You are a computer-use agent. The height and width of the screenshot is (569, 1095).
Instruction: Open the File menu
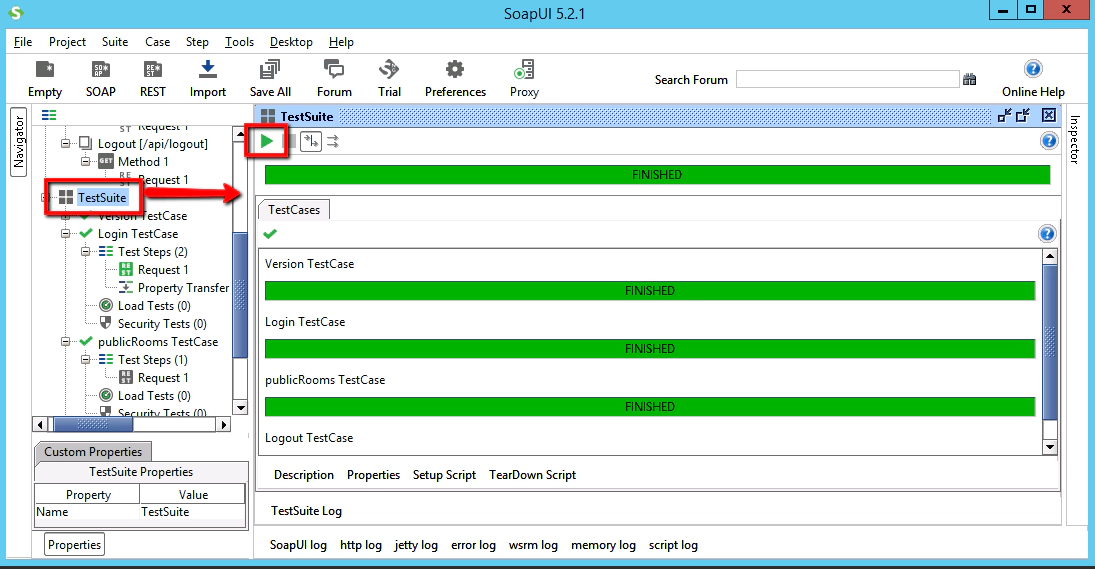point(23,42)
